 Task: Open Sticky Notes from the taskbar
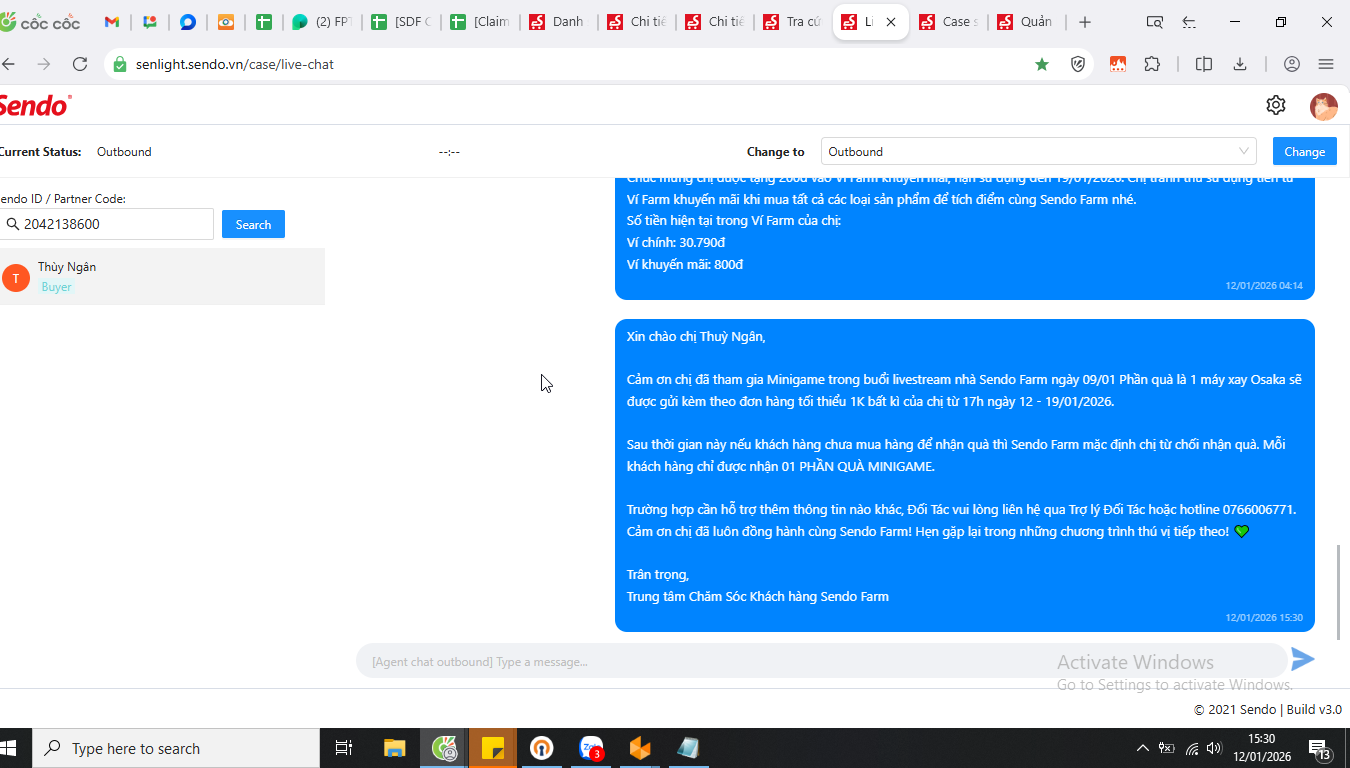[493, 748]
